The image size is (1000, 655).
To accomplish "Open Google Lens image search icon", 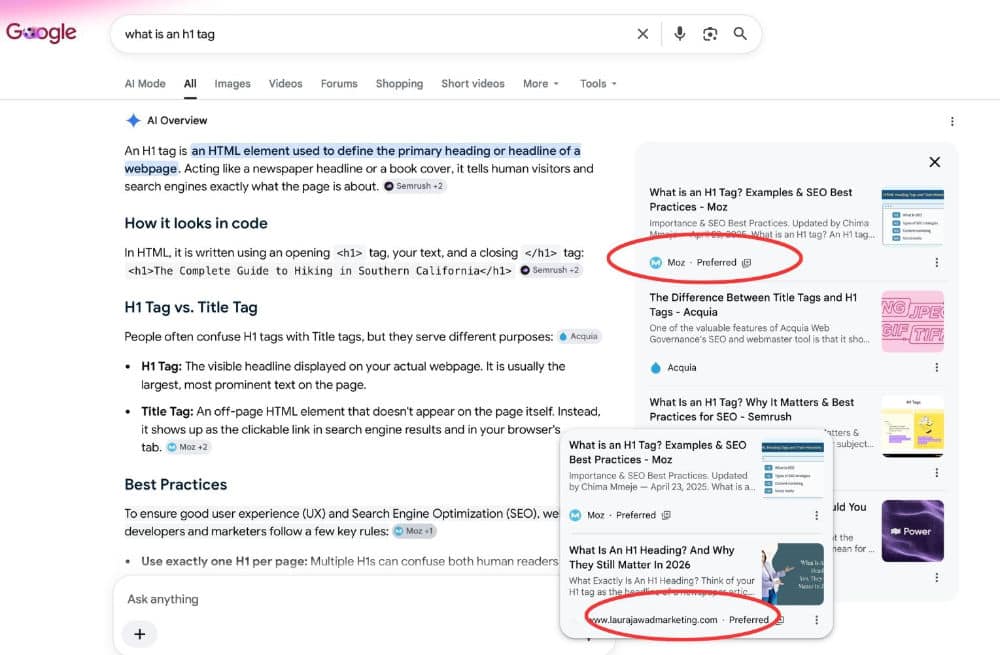I will click(x=710, y=34).
